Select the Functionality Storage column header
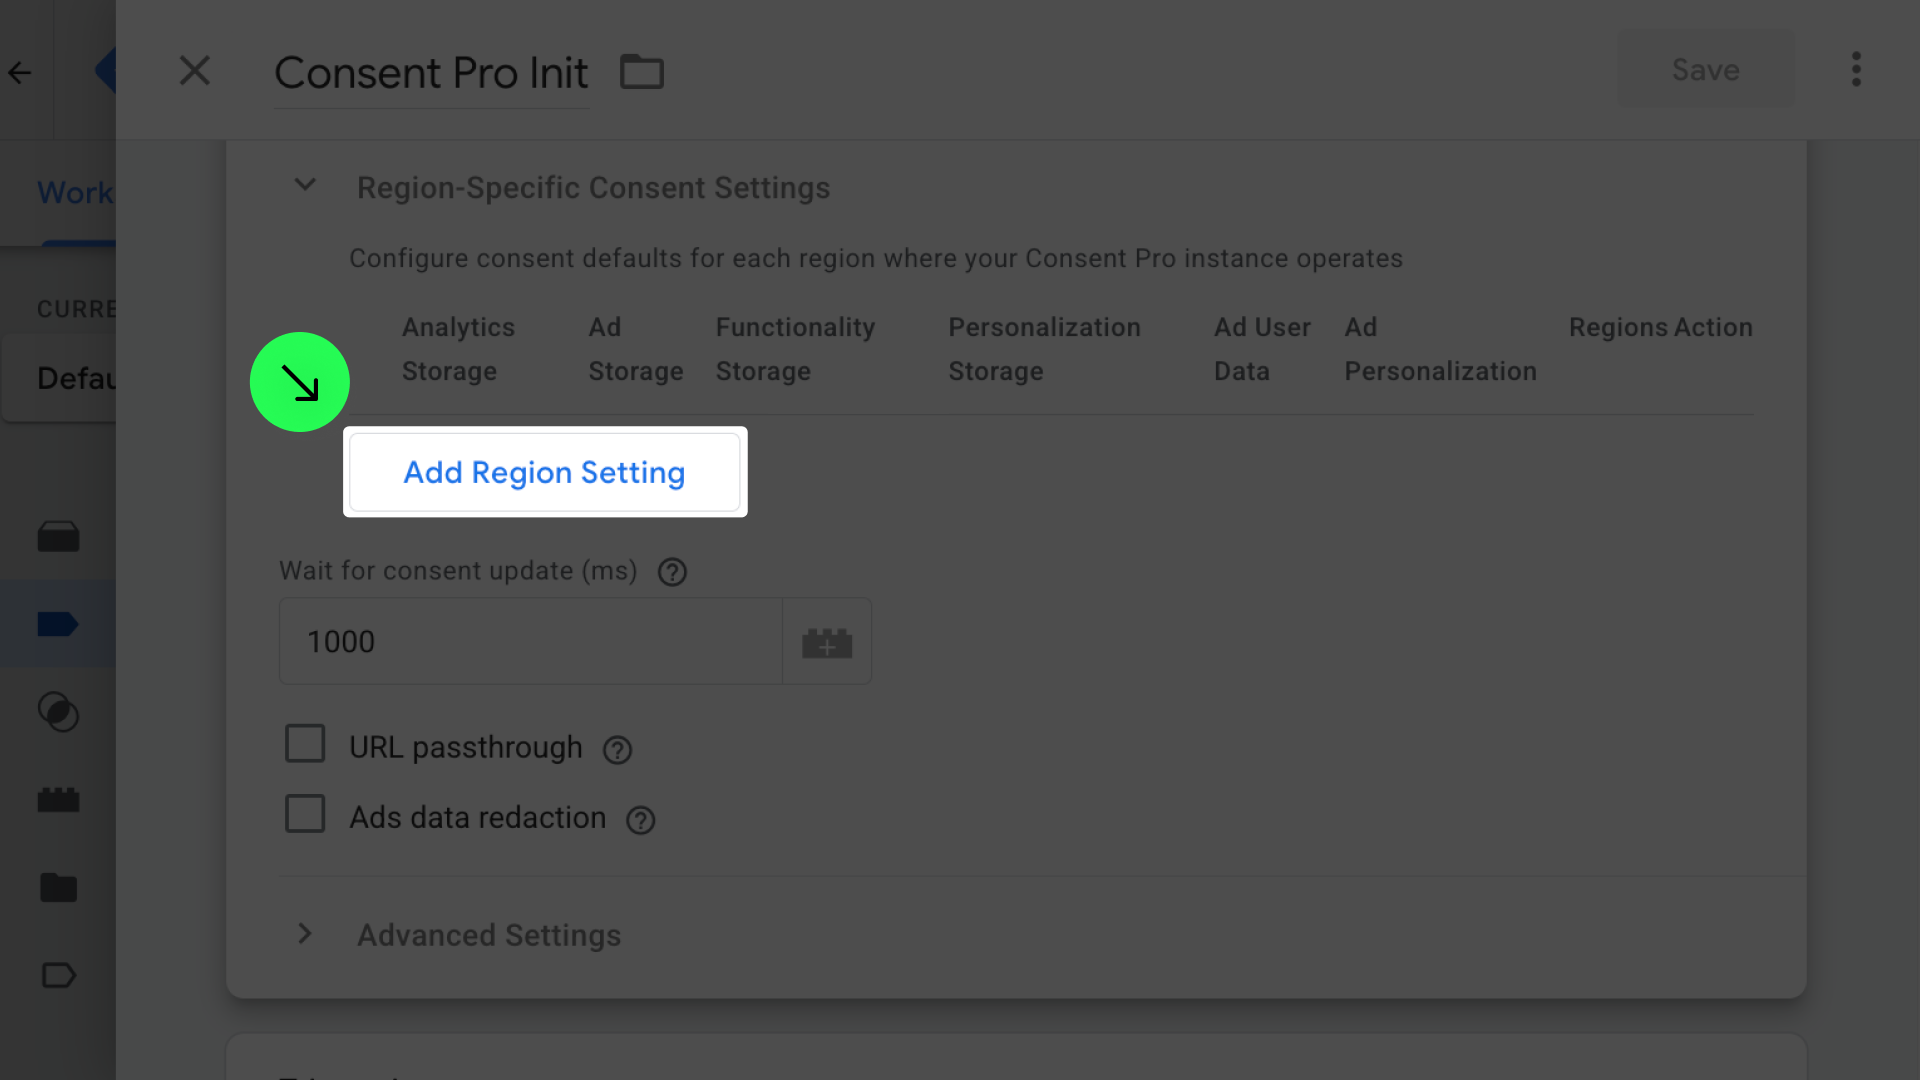Screen dimensions: 1920x1080 pos(795,349)
